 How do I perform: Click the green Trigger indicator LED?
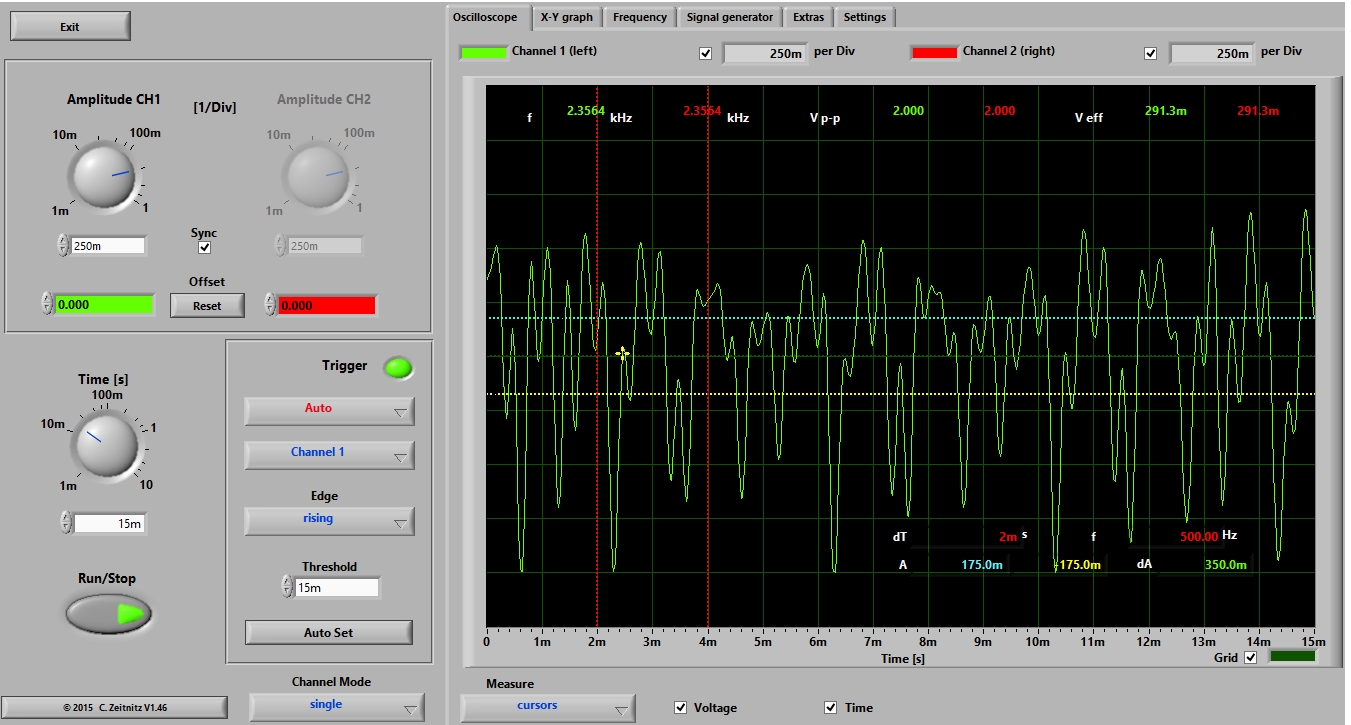399,368
